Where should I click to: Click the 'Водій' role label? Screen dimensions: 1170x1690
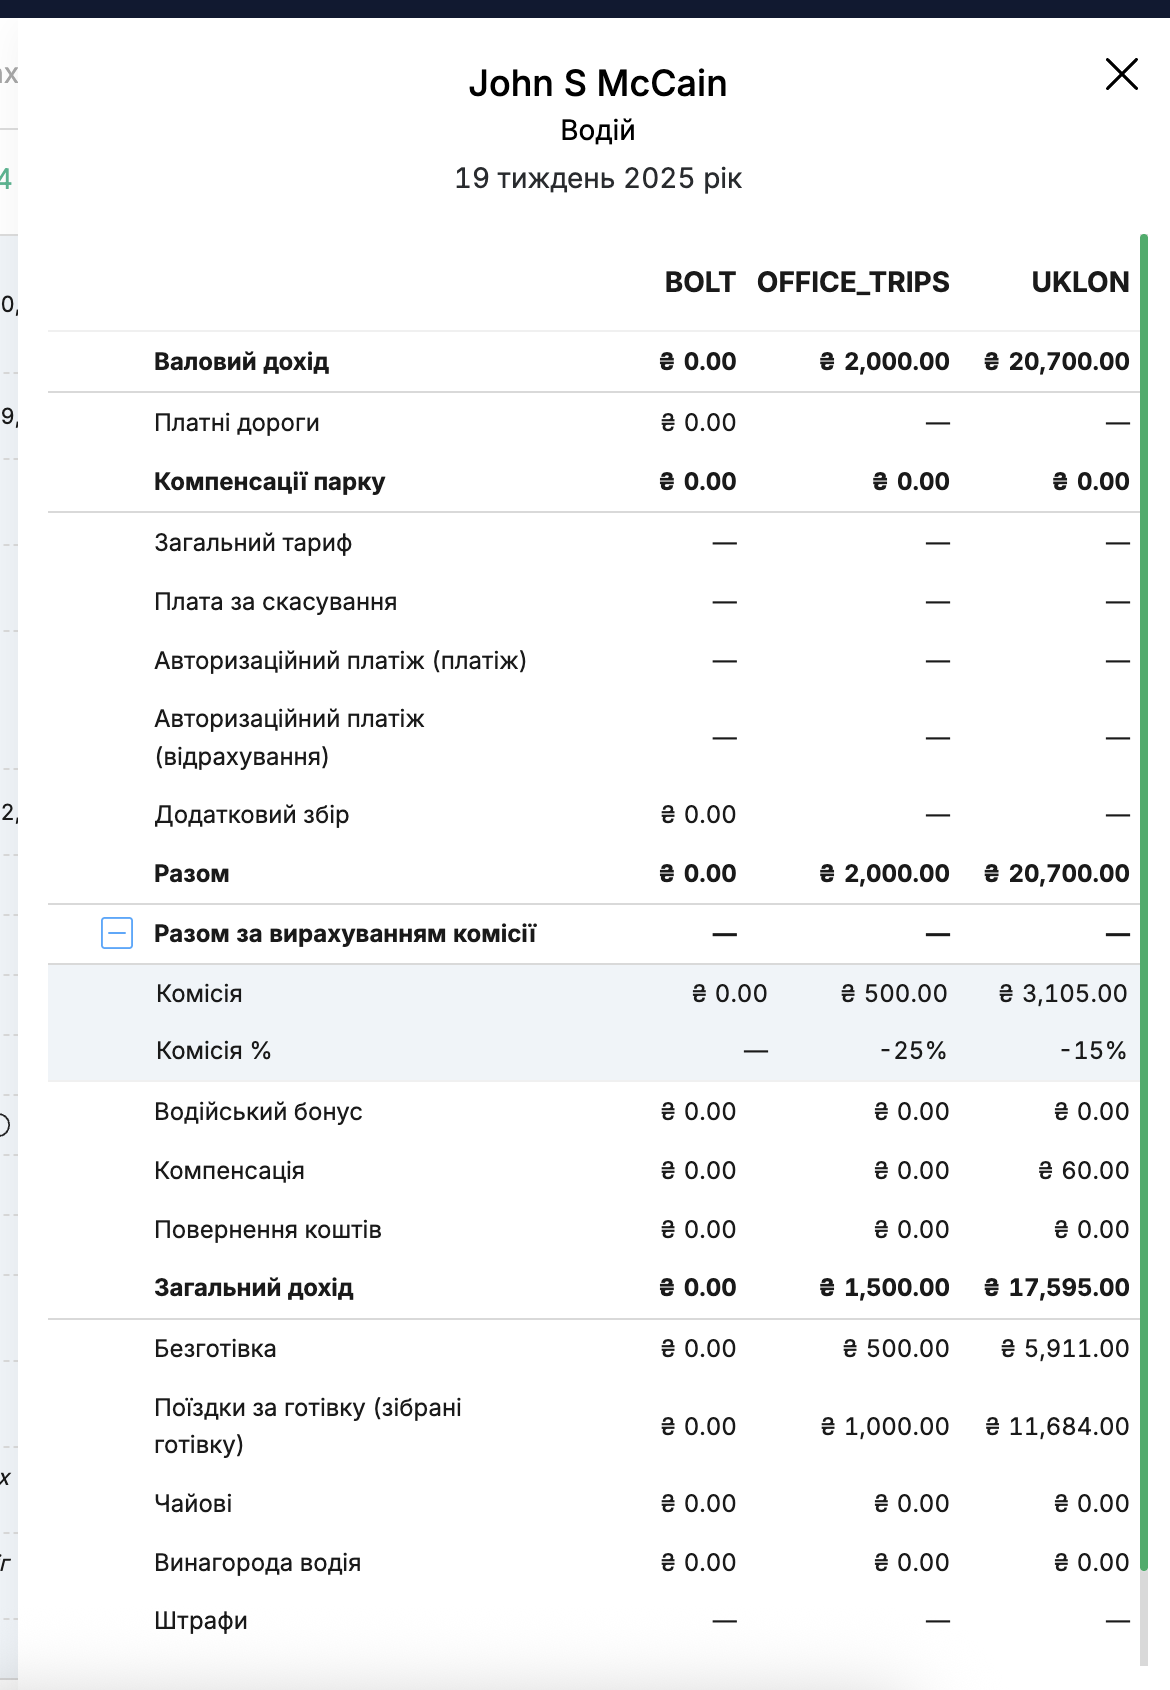click(598, 130)
